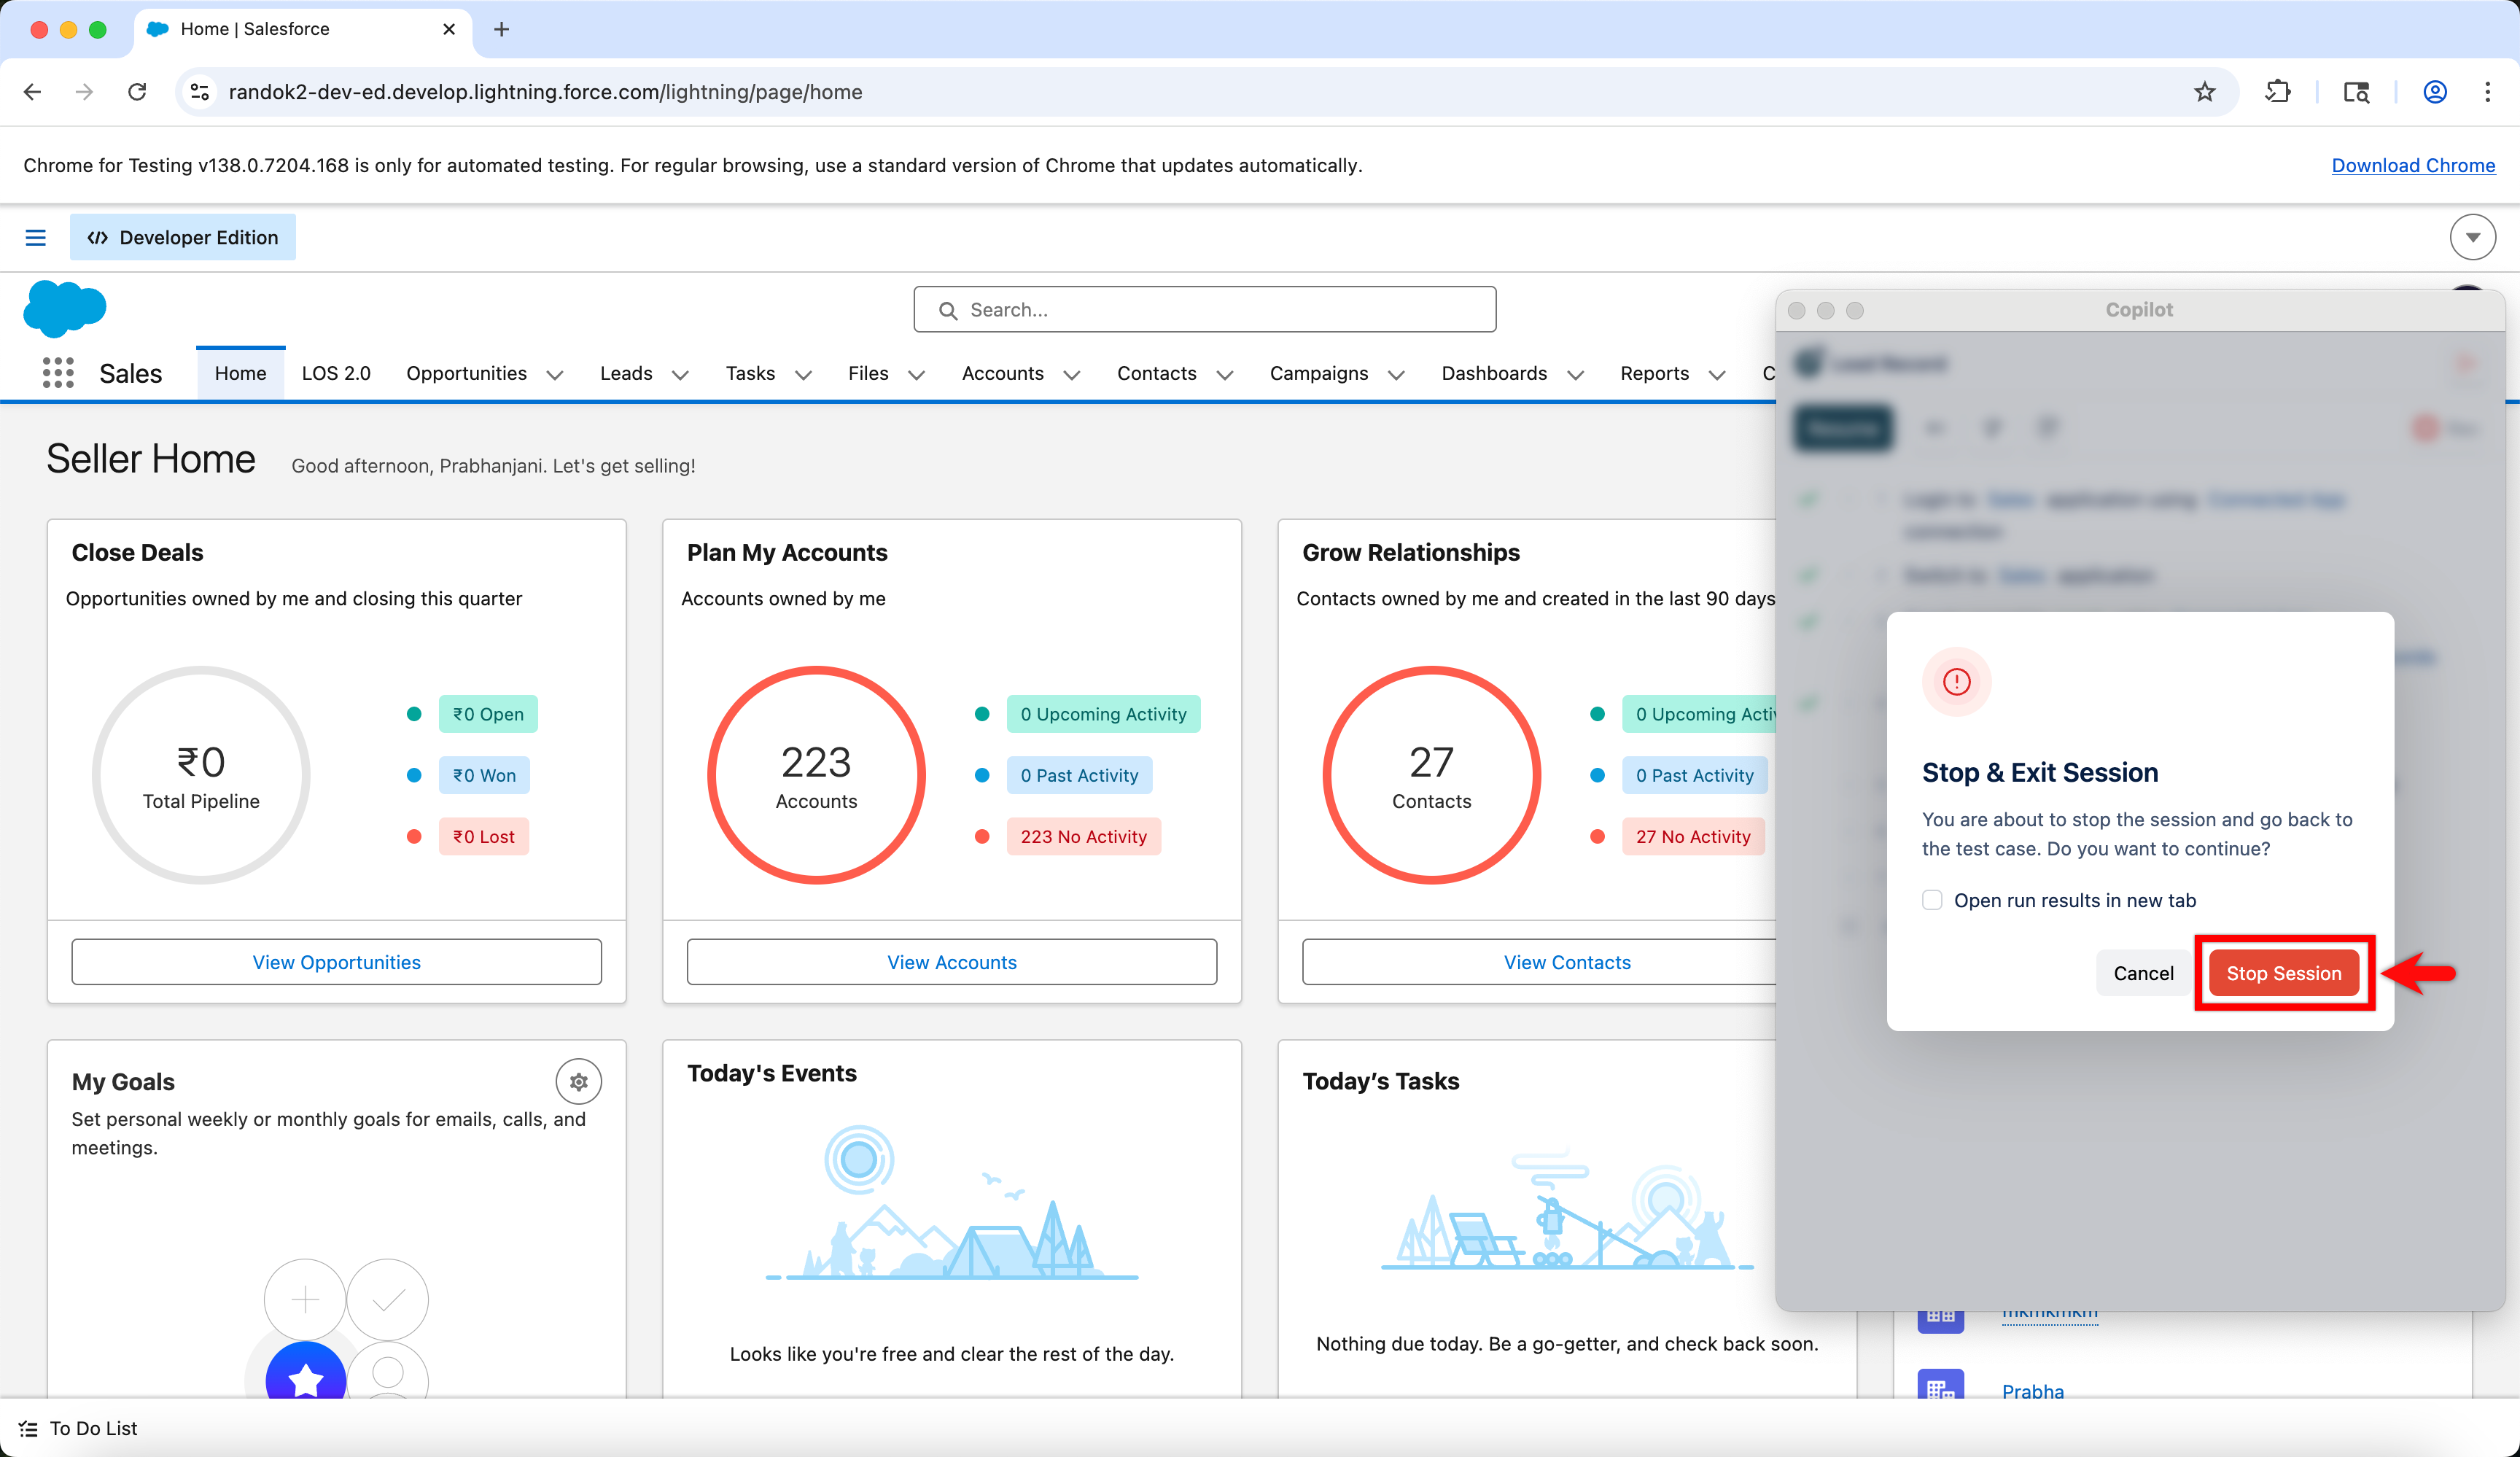Open site information icon in address bar
Viewport: 2520px width, 1457px height.
pyautogui.click(x=200, y=92)
